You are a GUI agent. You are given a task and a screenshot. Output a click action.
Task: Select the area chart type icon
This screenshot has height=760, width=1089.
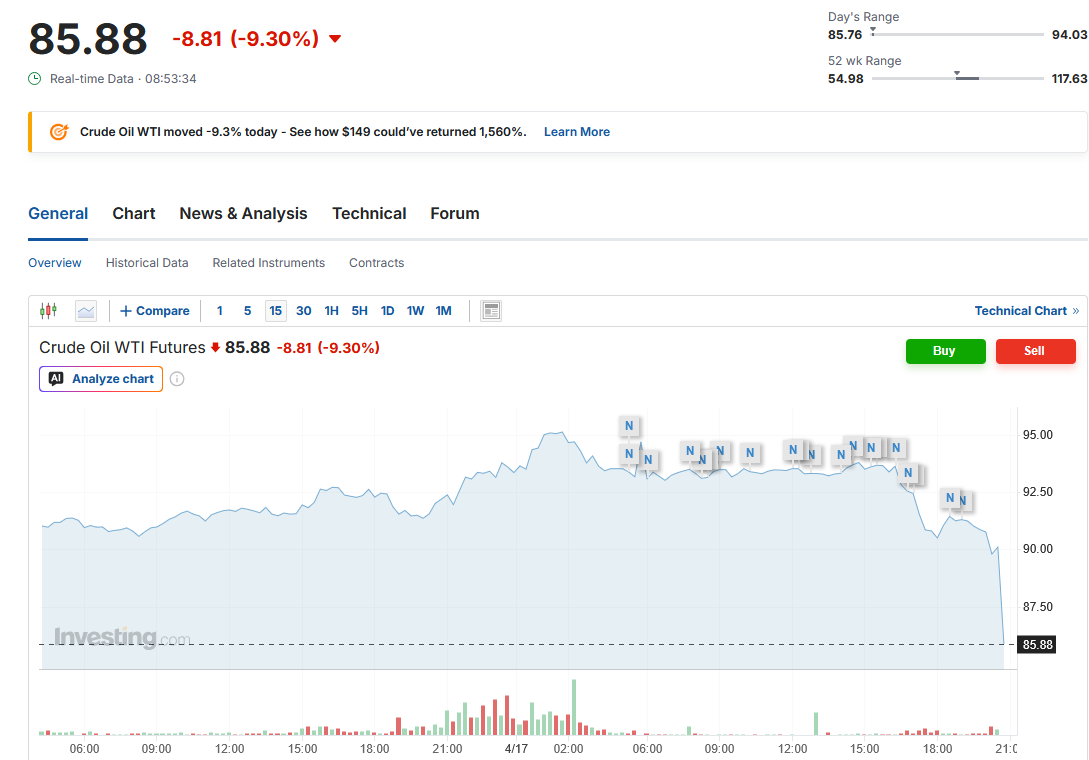coord(86,311)
